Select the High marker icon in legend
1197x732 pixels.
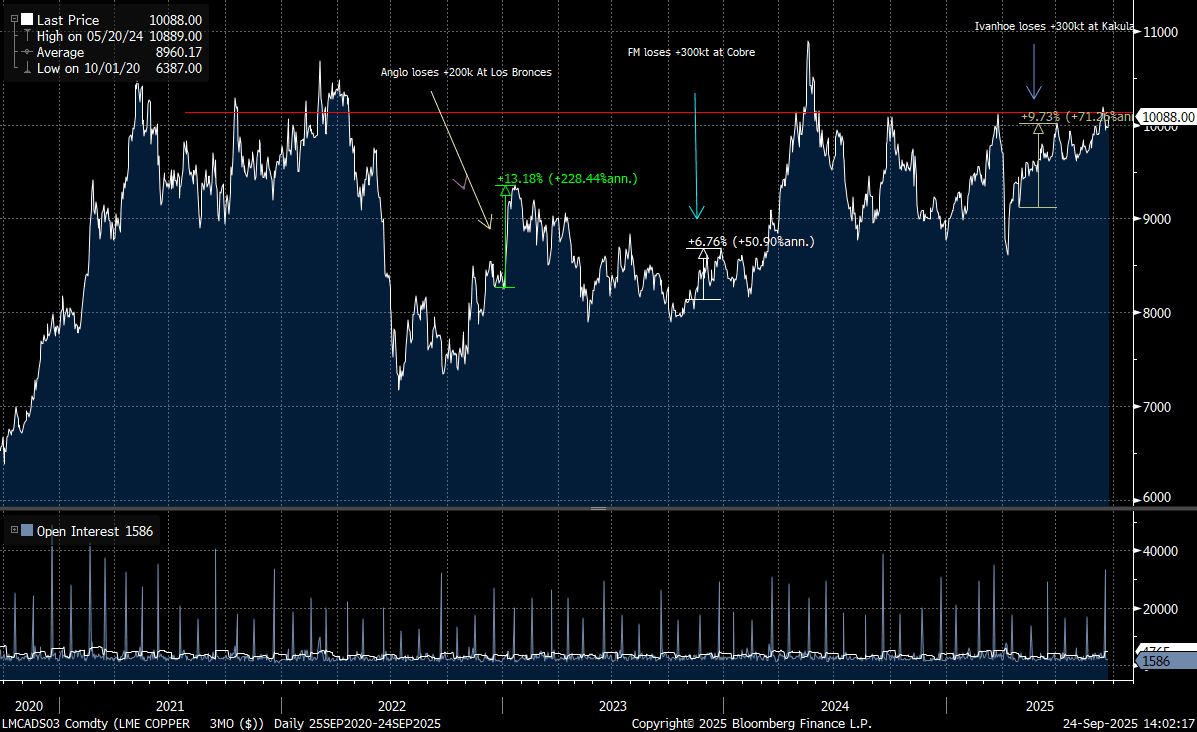coord(26,36)
